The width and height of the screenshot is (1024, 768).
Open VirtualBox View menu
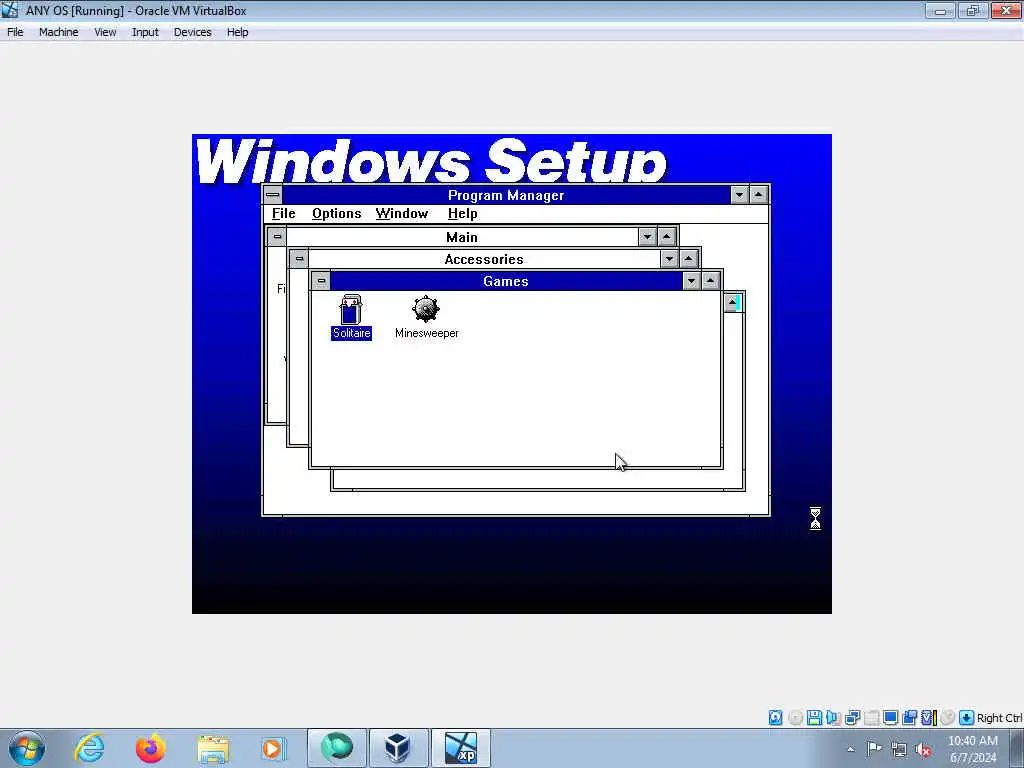pyautogui.click(x=104, y=32)
